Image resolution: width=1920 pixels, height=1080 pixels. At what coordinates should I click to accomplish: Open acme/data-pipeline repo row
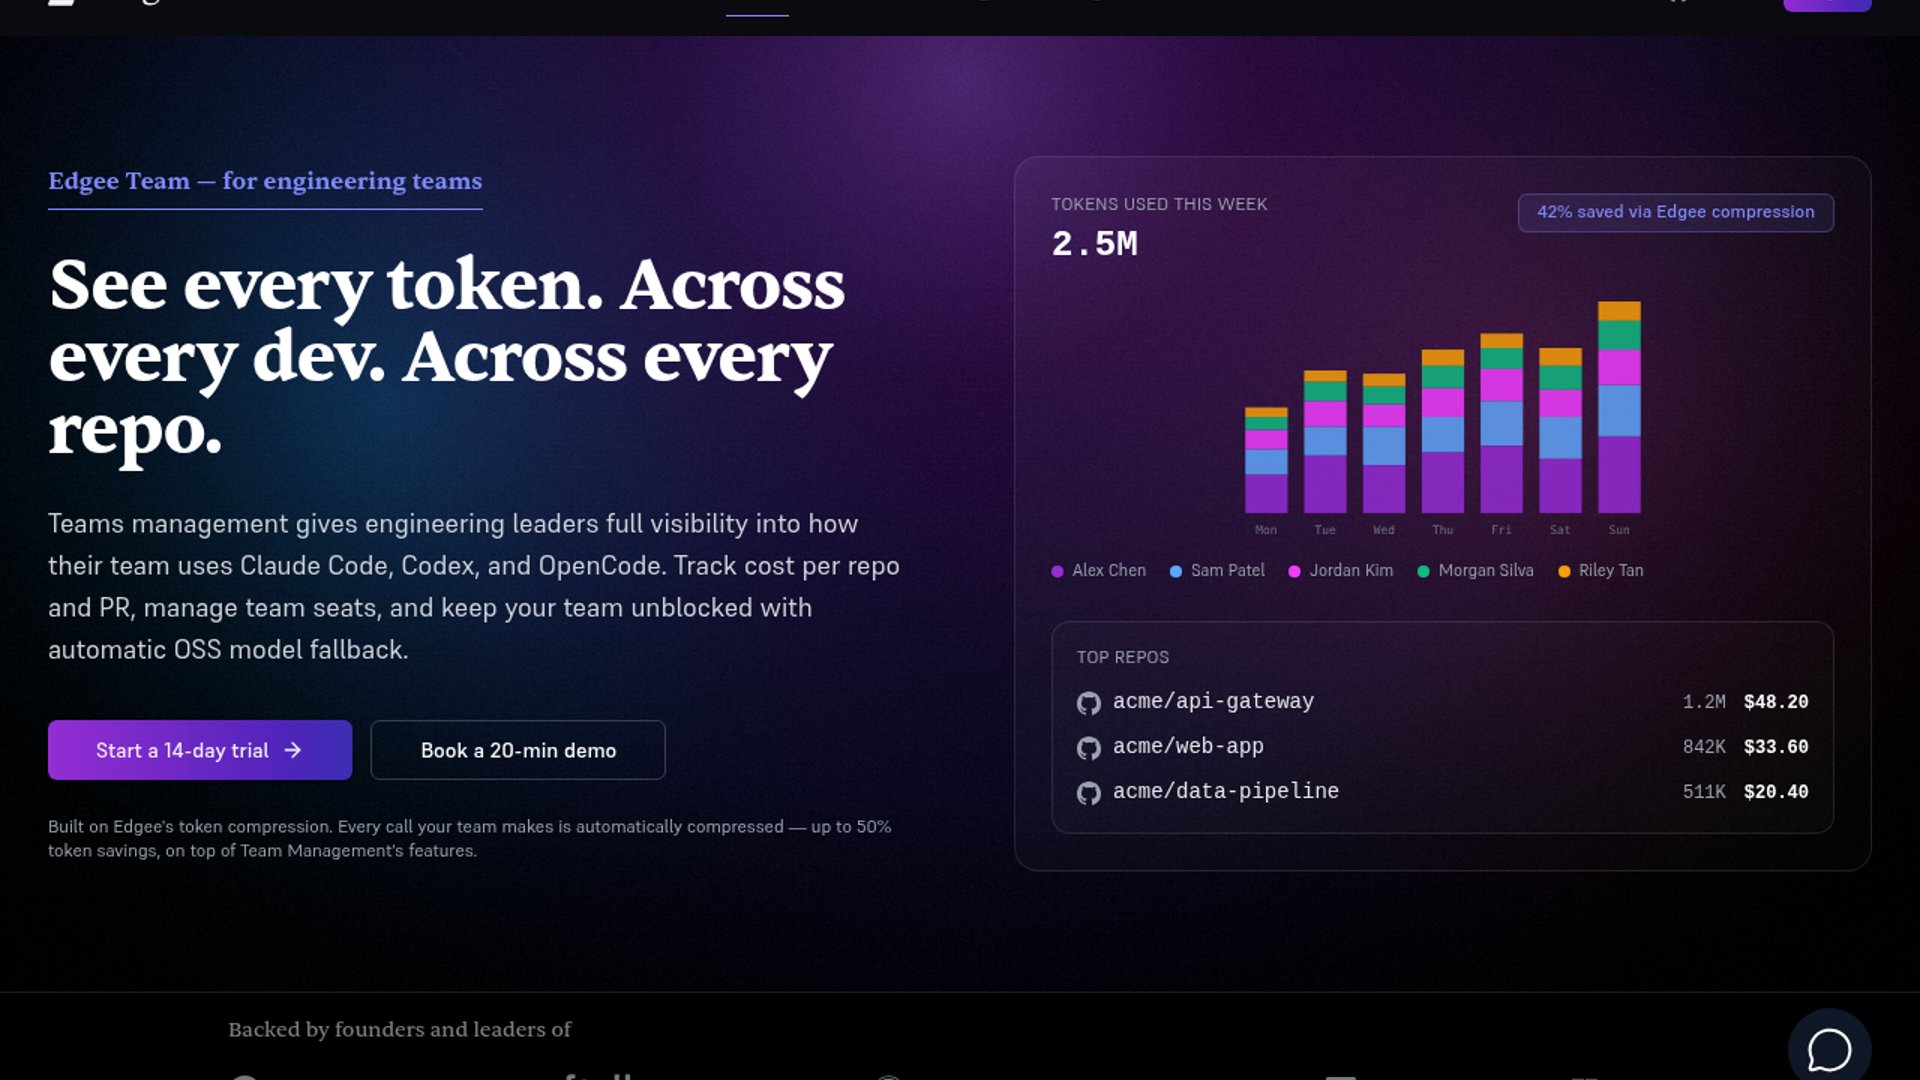1225,792
